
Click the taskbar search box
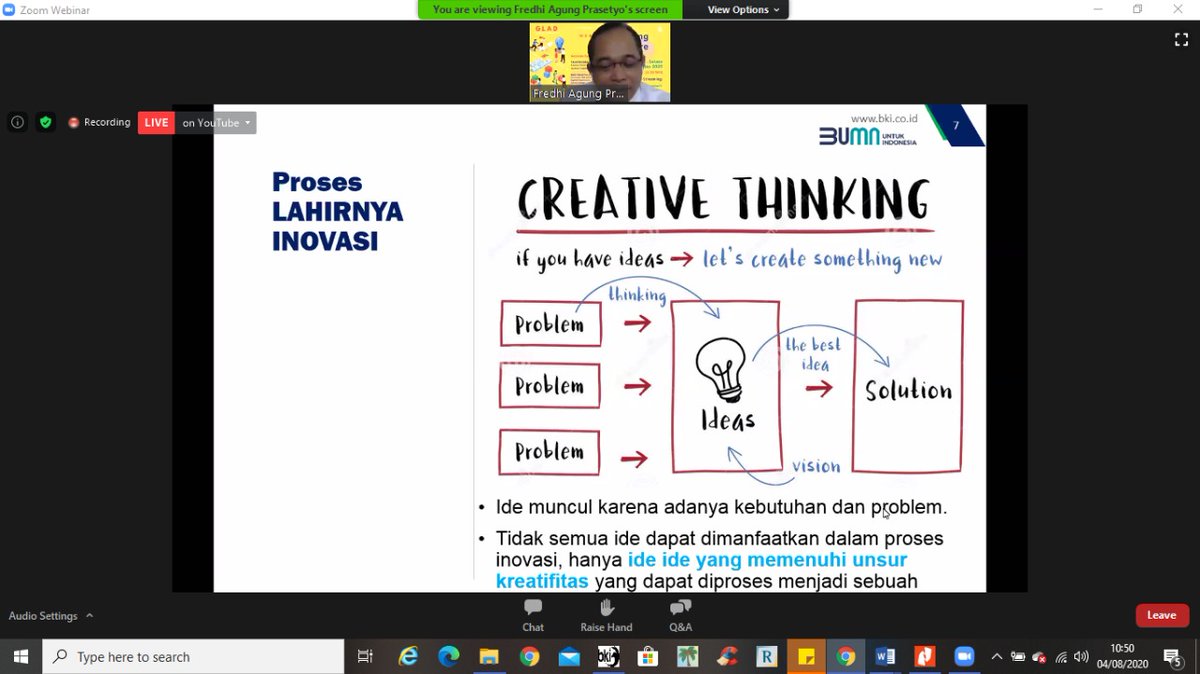pyautogui.click(x=195, y=656)
